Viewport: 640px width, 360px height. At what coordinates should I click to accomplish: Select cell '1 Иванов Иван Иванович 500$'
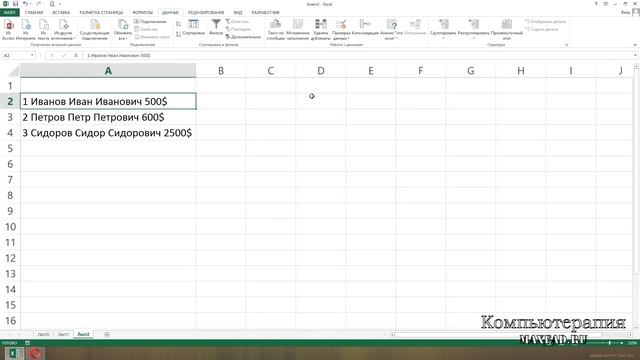coord(108,101)
